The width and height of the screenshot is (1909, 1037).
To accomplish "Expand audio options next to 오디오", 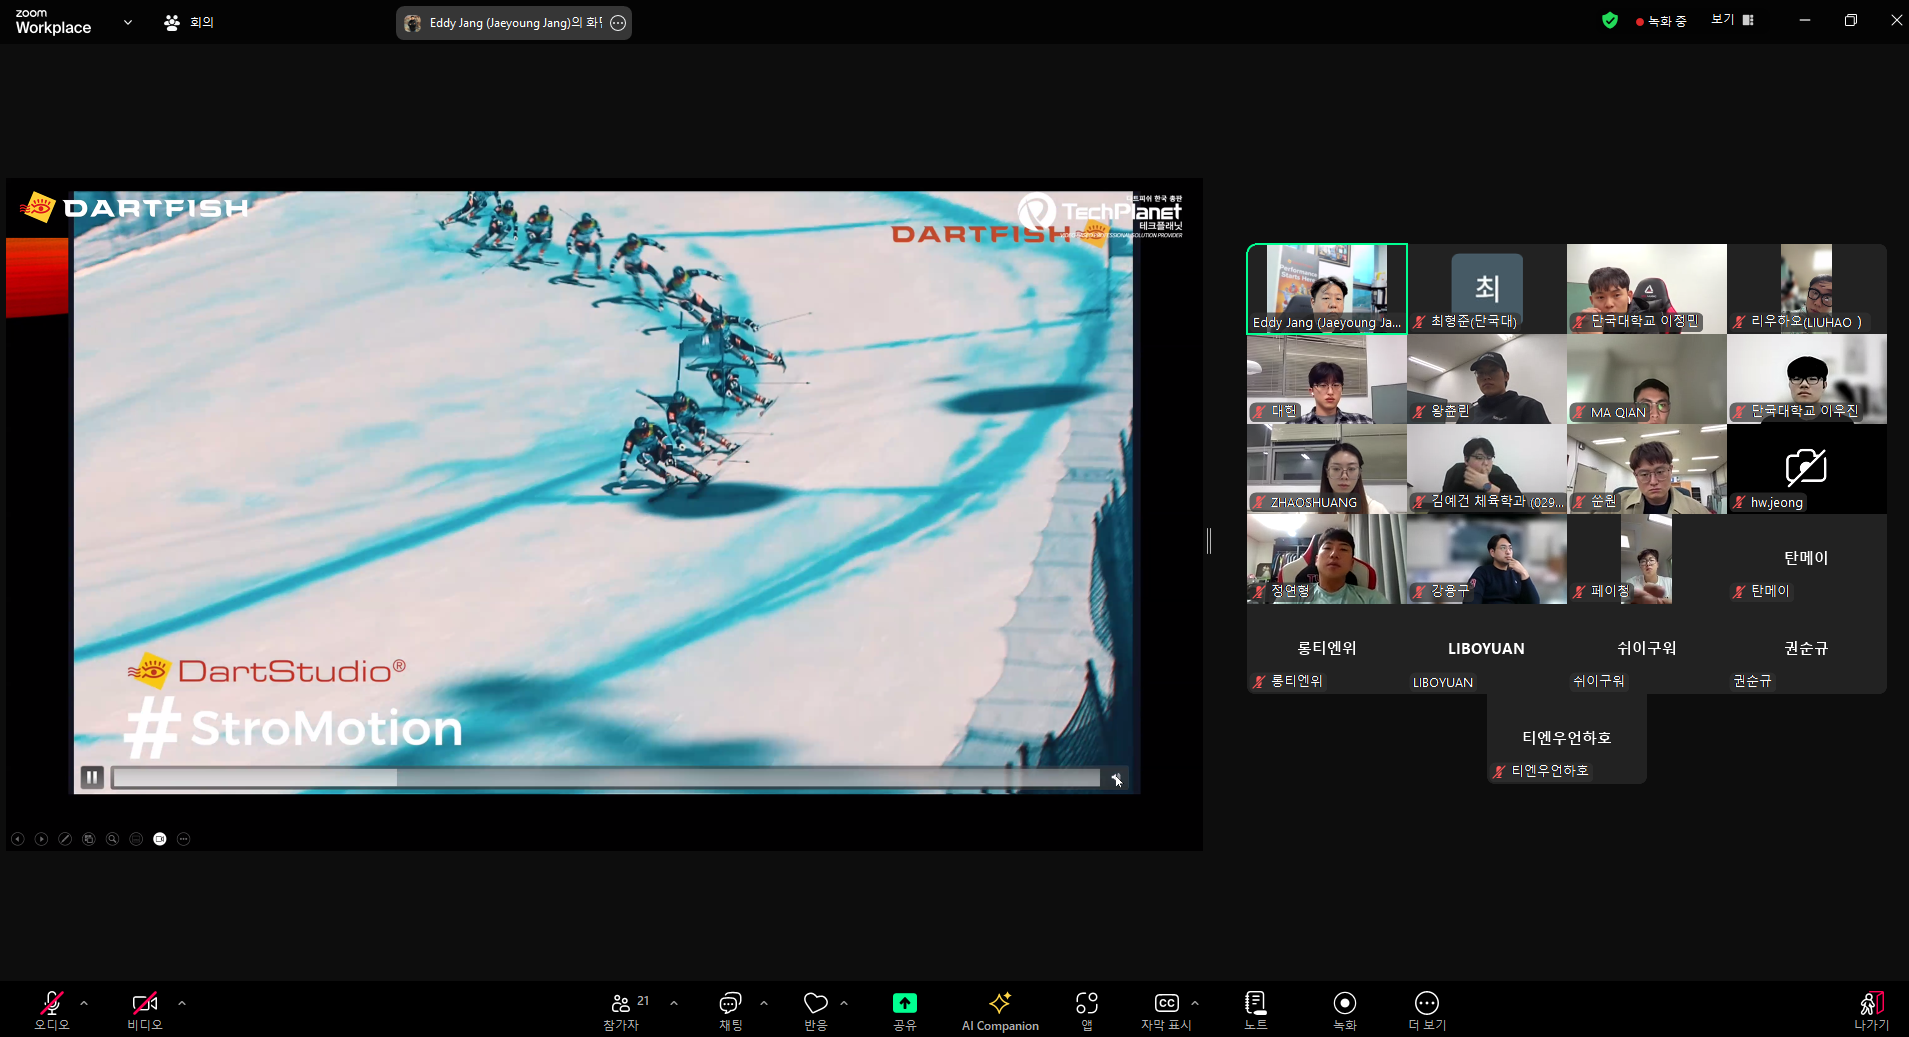I will [x=84, y=1003].
